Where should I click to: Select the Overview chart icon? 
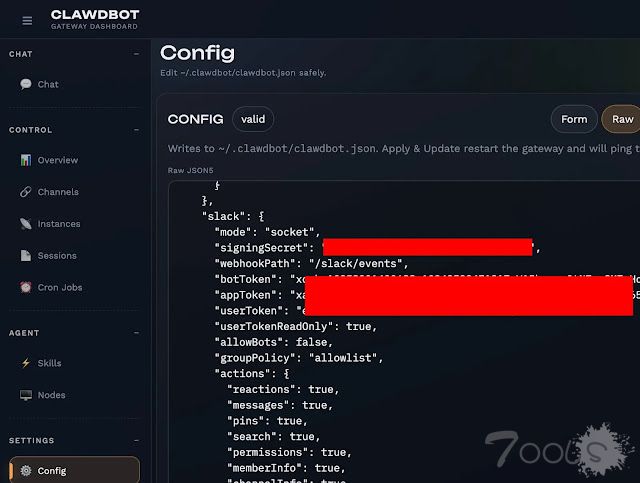point(26,161)
